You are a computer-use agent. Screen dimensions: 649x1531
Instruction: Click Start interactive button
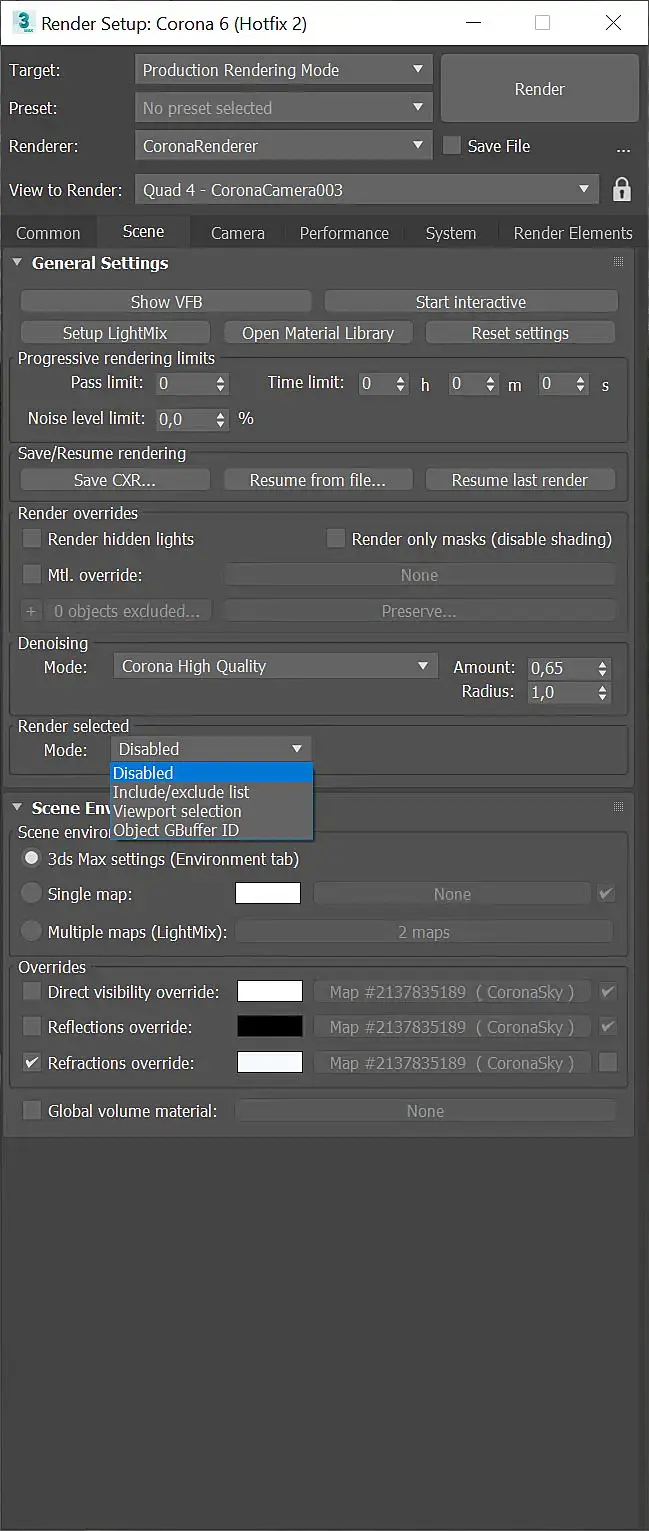pos(471,302)
